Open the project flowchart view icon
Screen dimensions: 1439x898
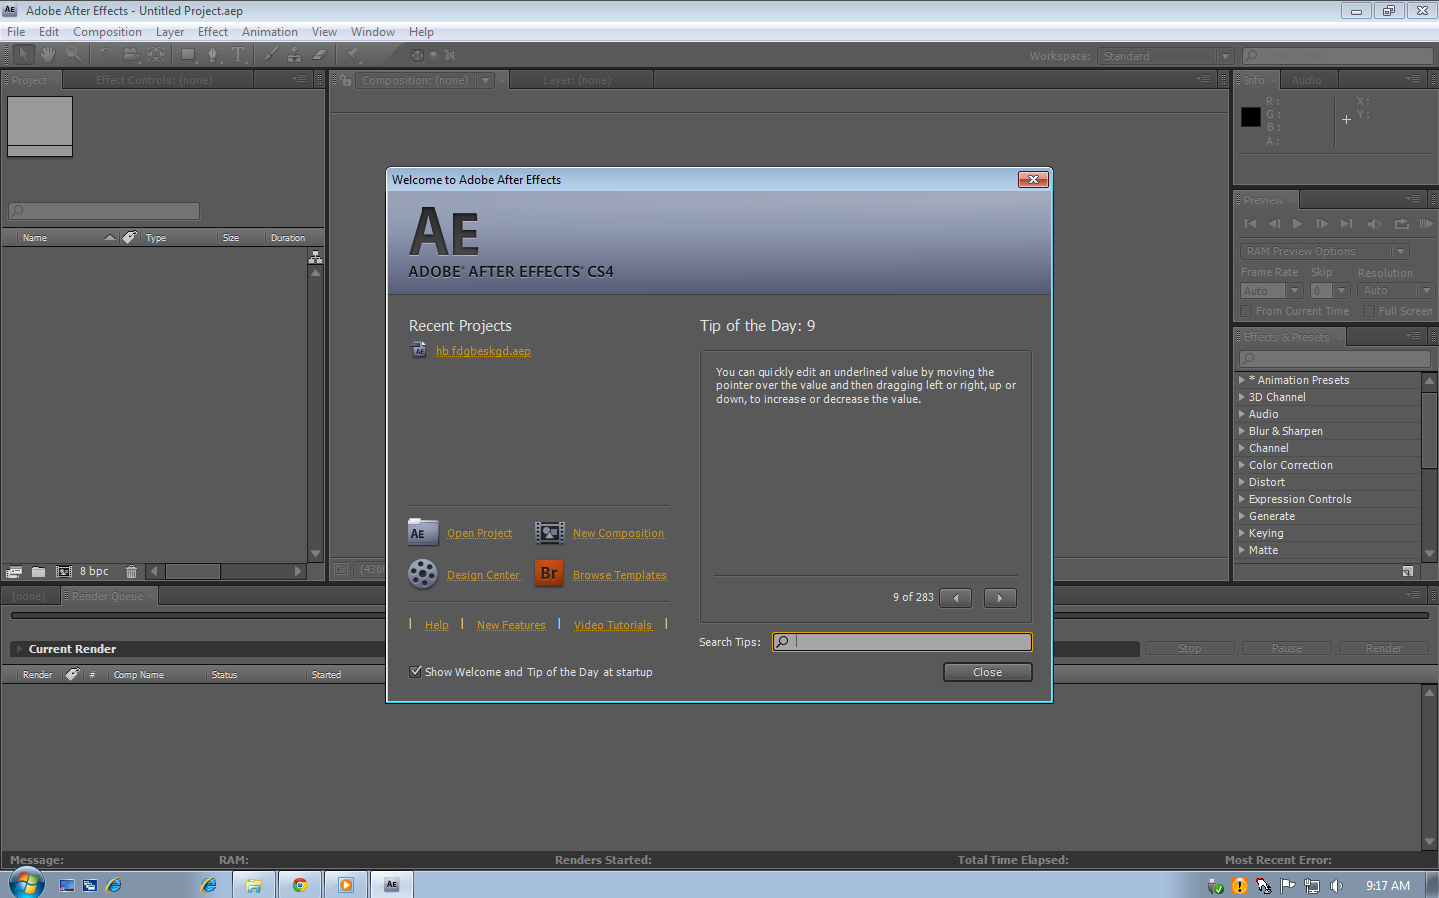[316, 257]
